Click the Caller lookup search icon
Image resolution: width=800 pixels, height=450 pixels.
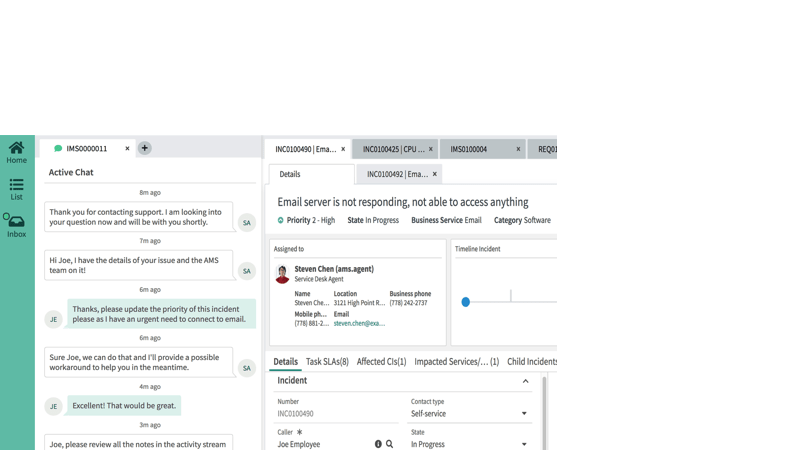tap(390, 444)
